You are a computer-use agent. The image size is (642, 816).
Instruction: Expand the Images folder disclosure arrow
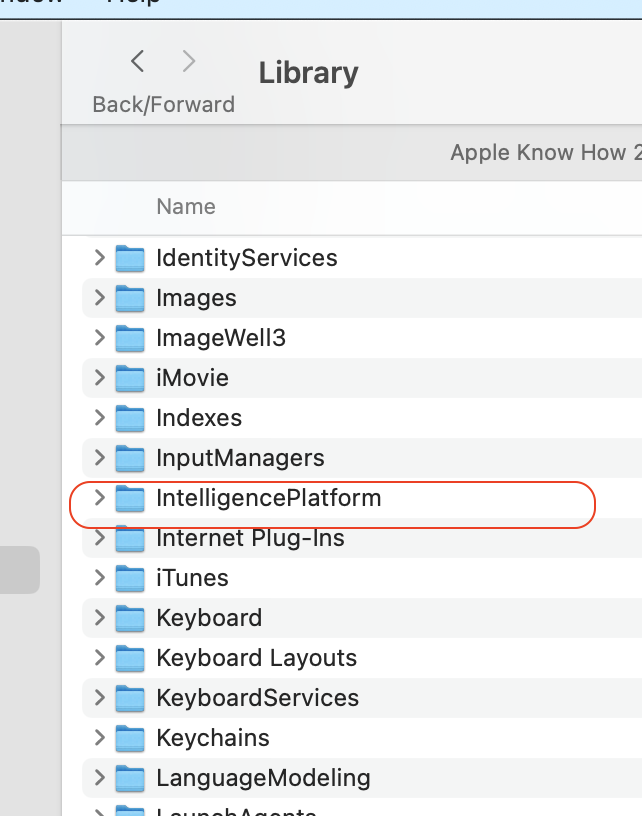click(x=99, y=298)
